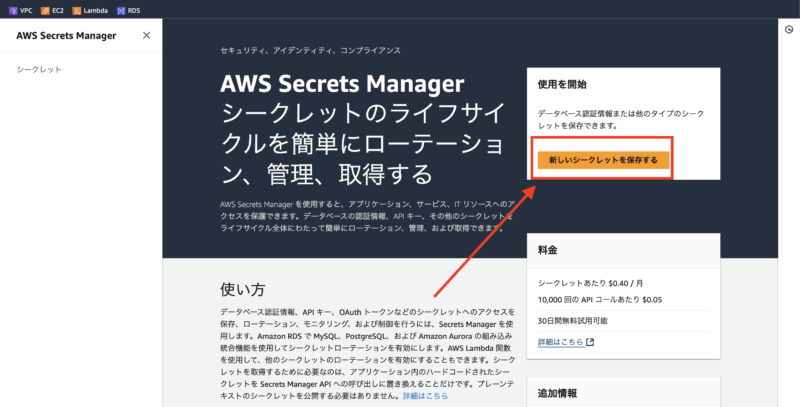Select the VPC text label in favorites bar
The width and height of the screenshot is (800, 407).
tap(26, 11)
